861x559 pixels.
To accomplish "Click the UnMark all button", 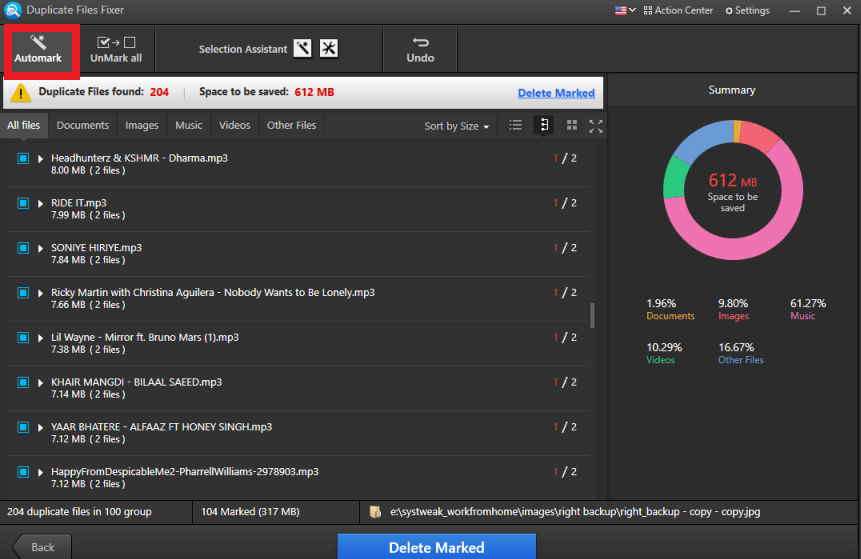I will point(116,48).
